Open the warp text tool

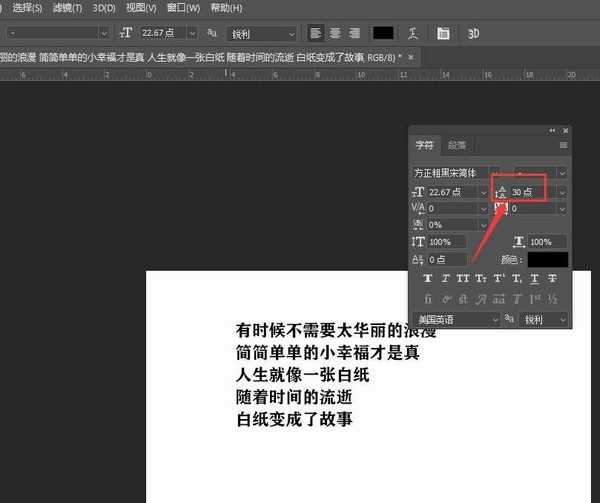413,33
